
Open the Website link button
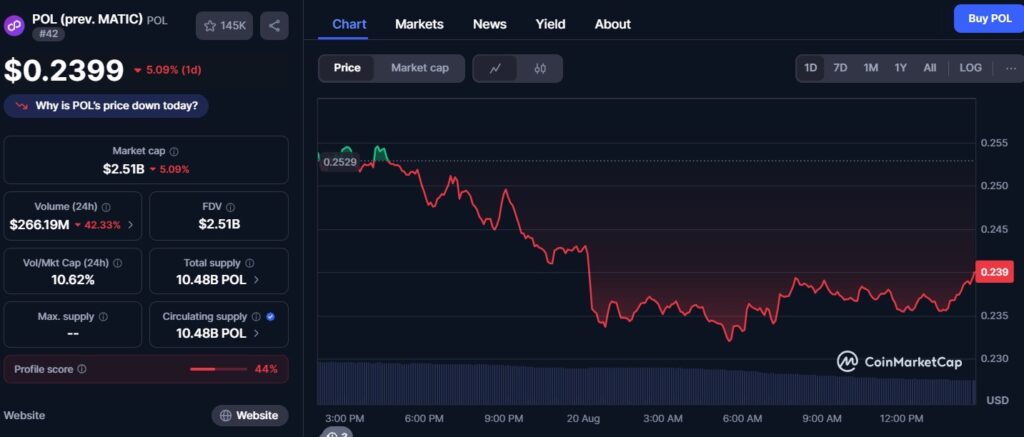click(249, 415)
